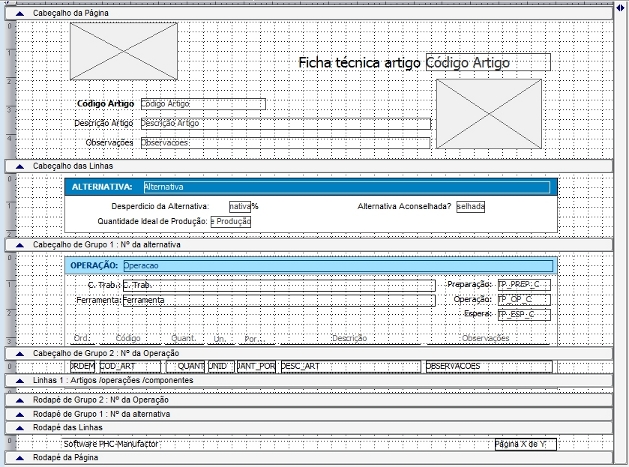Collapse the Linhas 1 Artigos band
The image size is (629, 467).
[x=20, y=380]
